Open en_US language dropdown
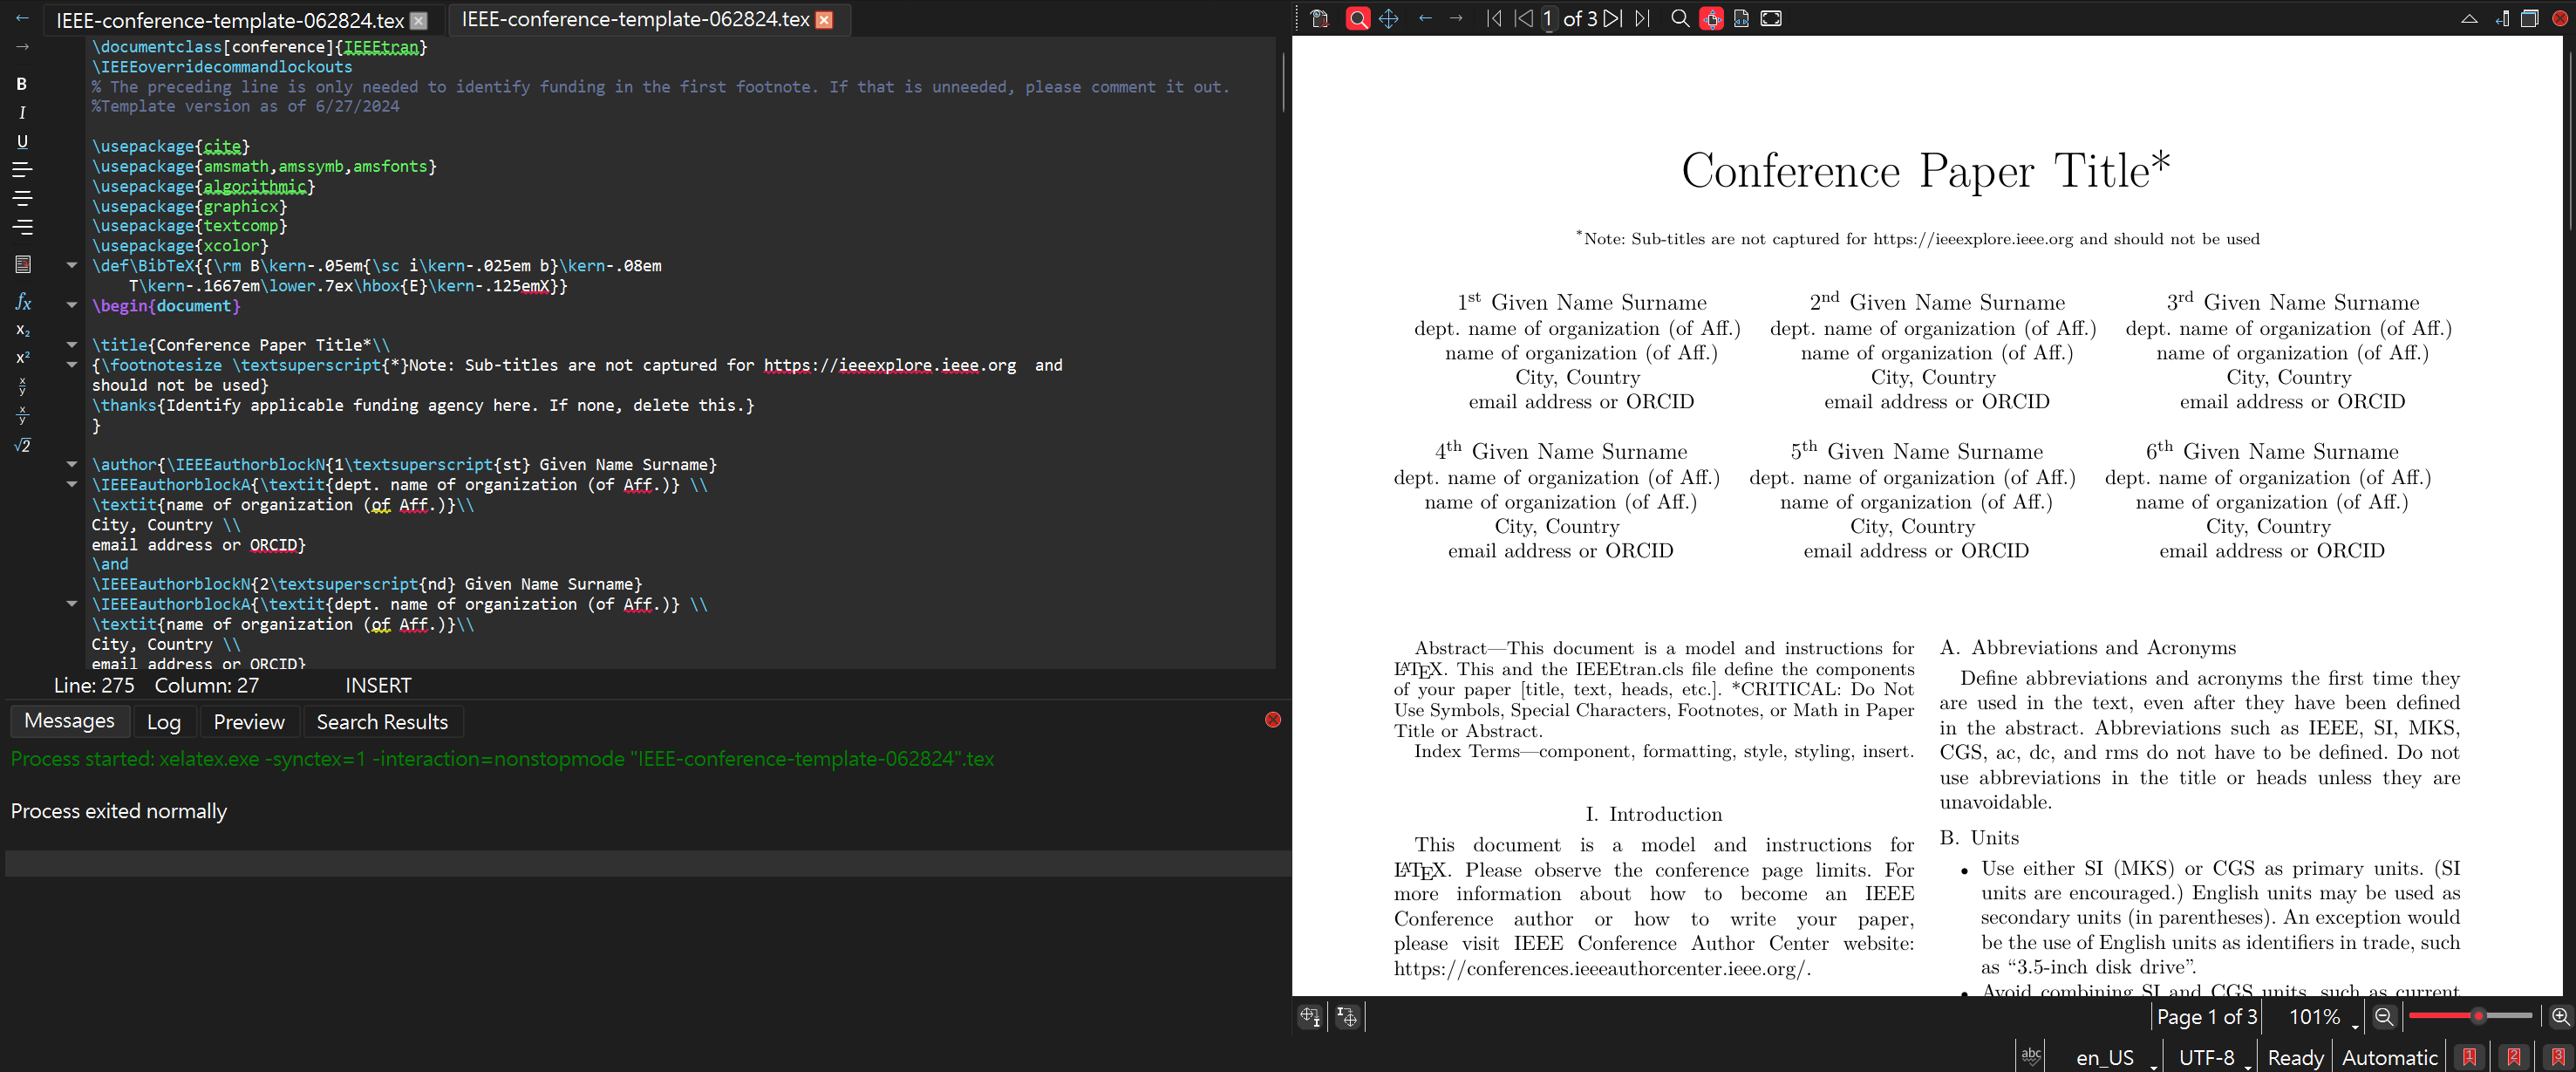 pyautogui.click(x=2113, y=1057)
